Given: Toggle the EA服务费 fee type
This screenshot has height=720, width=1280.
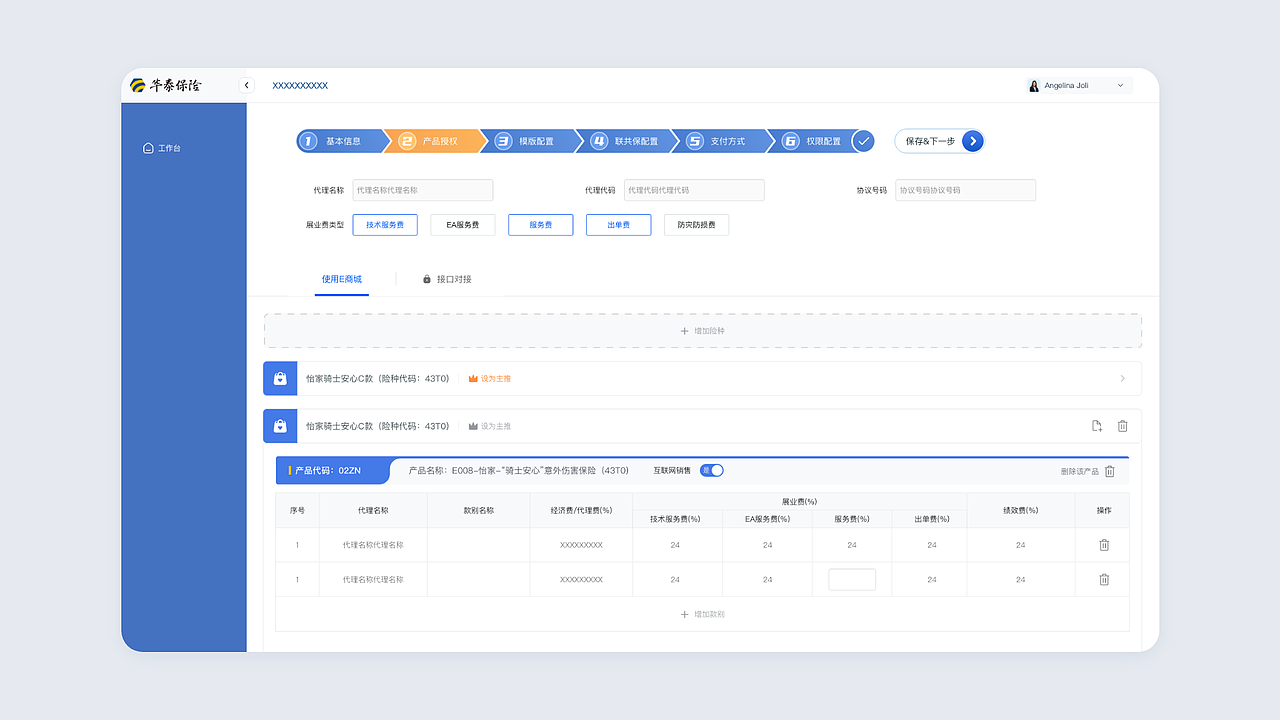Looking at the screenshot, I should pyautogui.click(x=463, y=225).
